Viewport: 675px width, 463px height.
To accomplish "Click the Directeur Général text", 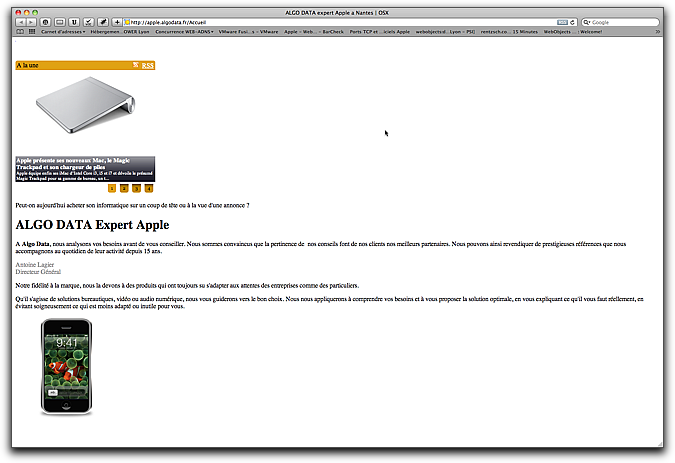I will [x=38, y=272].
